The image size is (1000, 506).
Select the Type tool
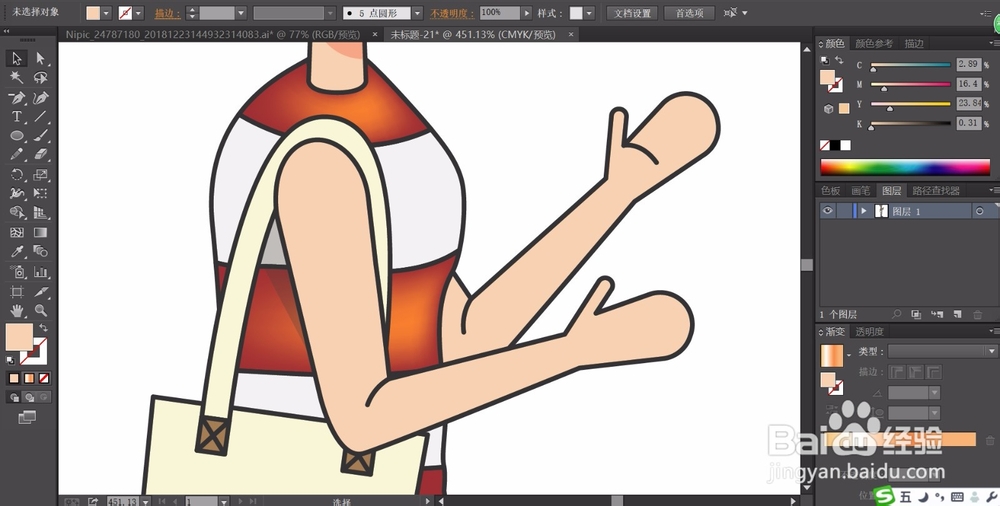tap(17, 116)
